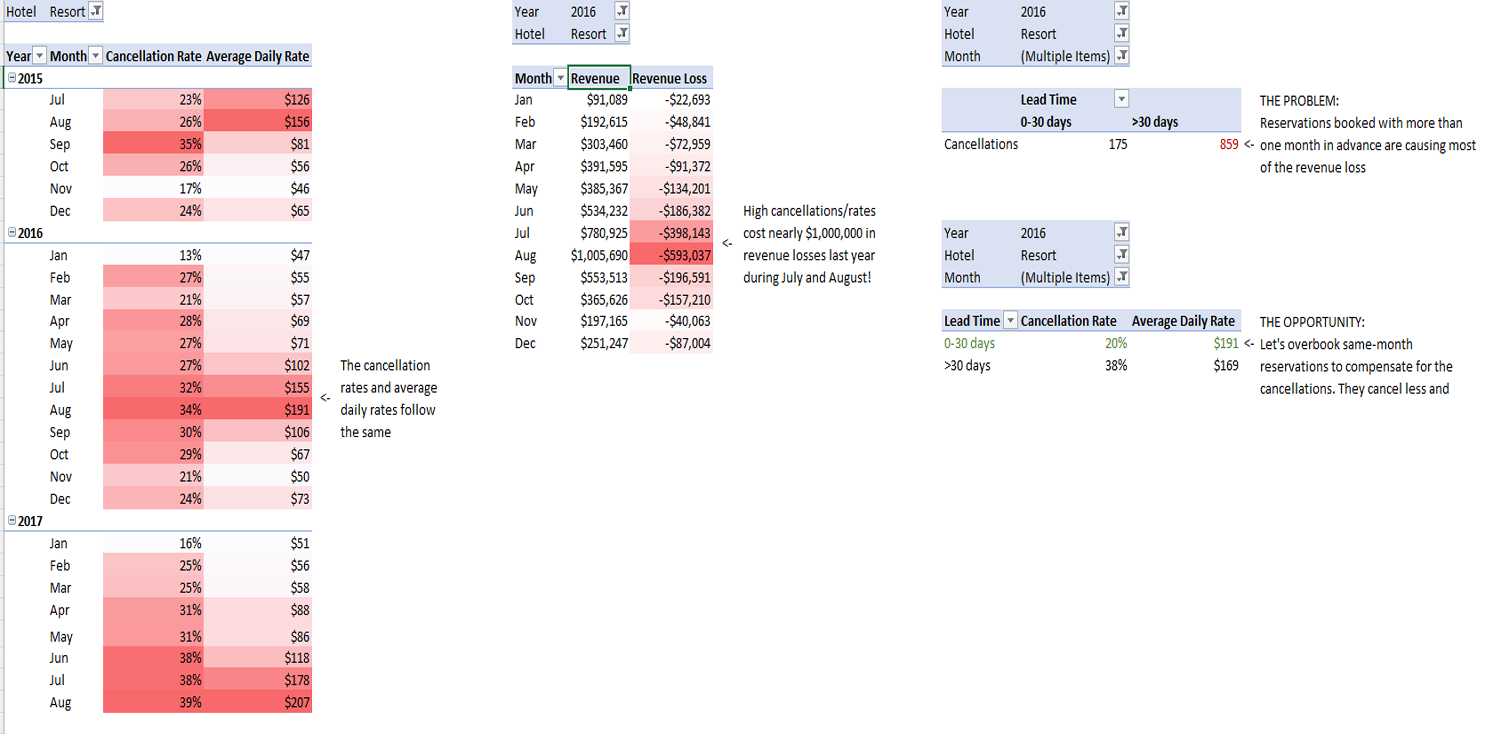
Task: Open Month dropdown in the Revenue table header
Action: (x=560, y=79)
